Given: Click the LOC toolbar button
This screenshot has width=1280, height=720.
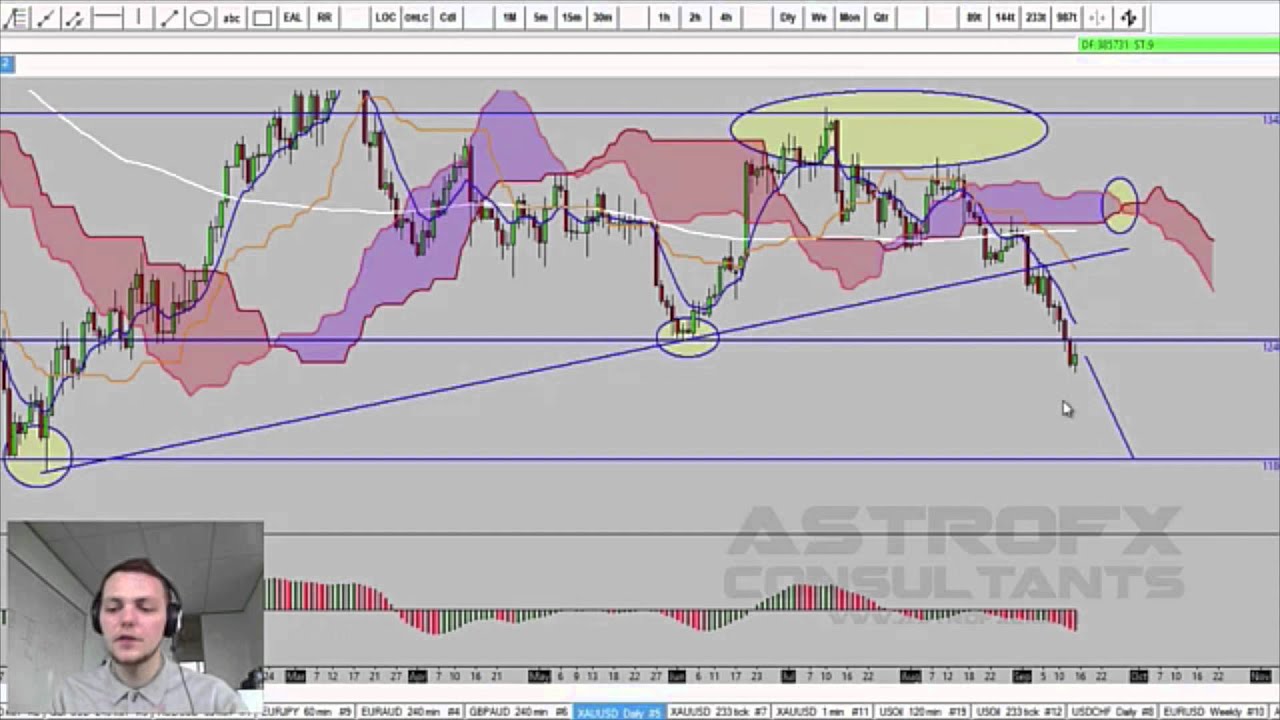Looking at the screenshot, I should [x=385, y=17].
